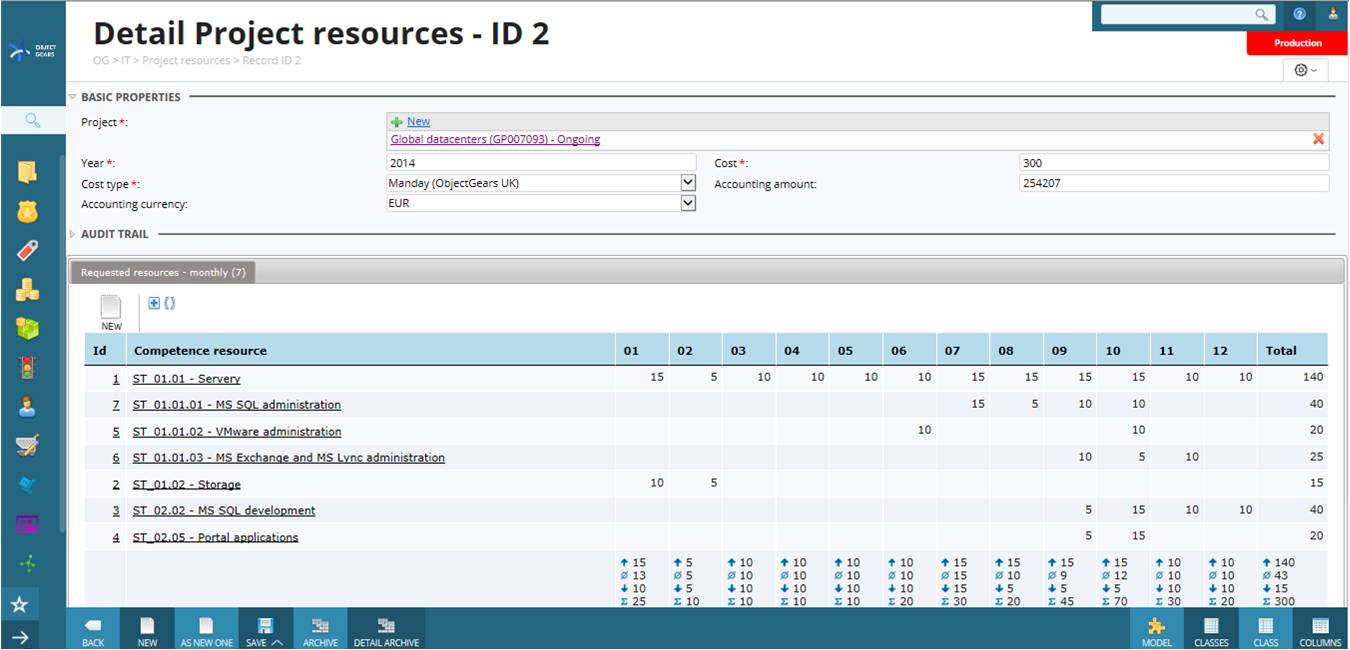Open Portal applications resource link
The width and height of the screenshot is (1350, 650).
click(215, 538)
